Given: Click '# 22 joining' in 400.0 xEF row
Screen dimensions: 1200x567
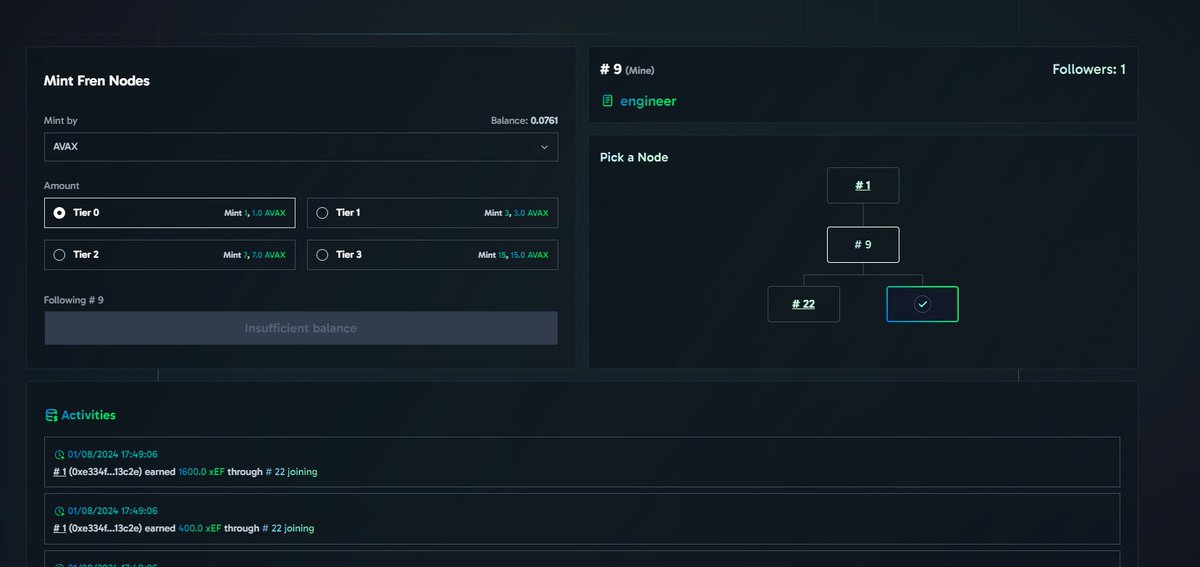Looking at the screenshot, I should tap(287, 527).
